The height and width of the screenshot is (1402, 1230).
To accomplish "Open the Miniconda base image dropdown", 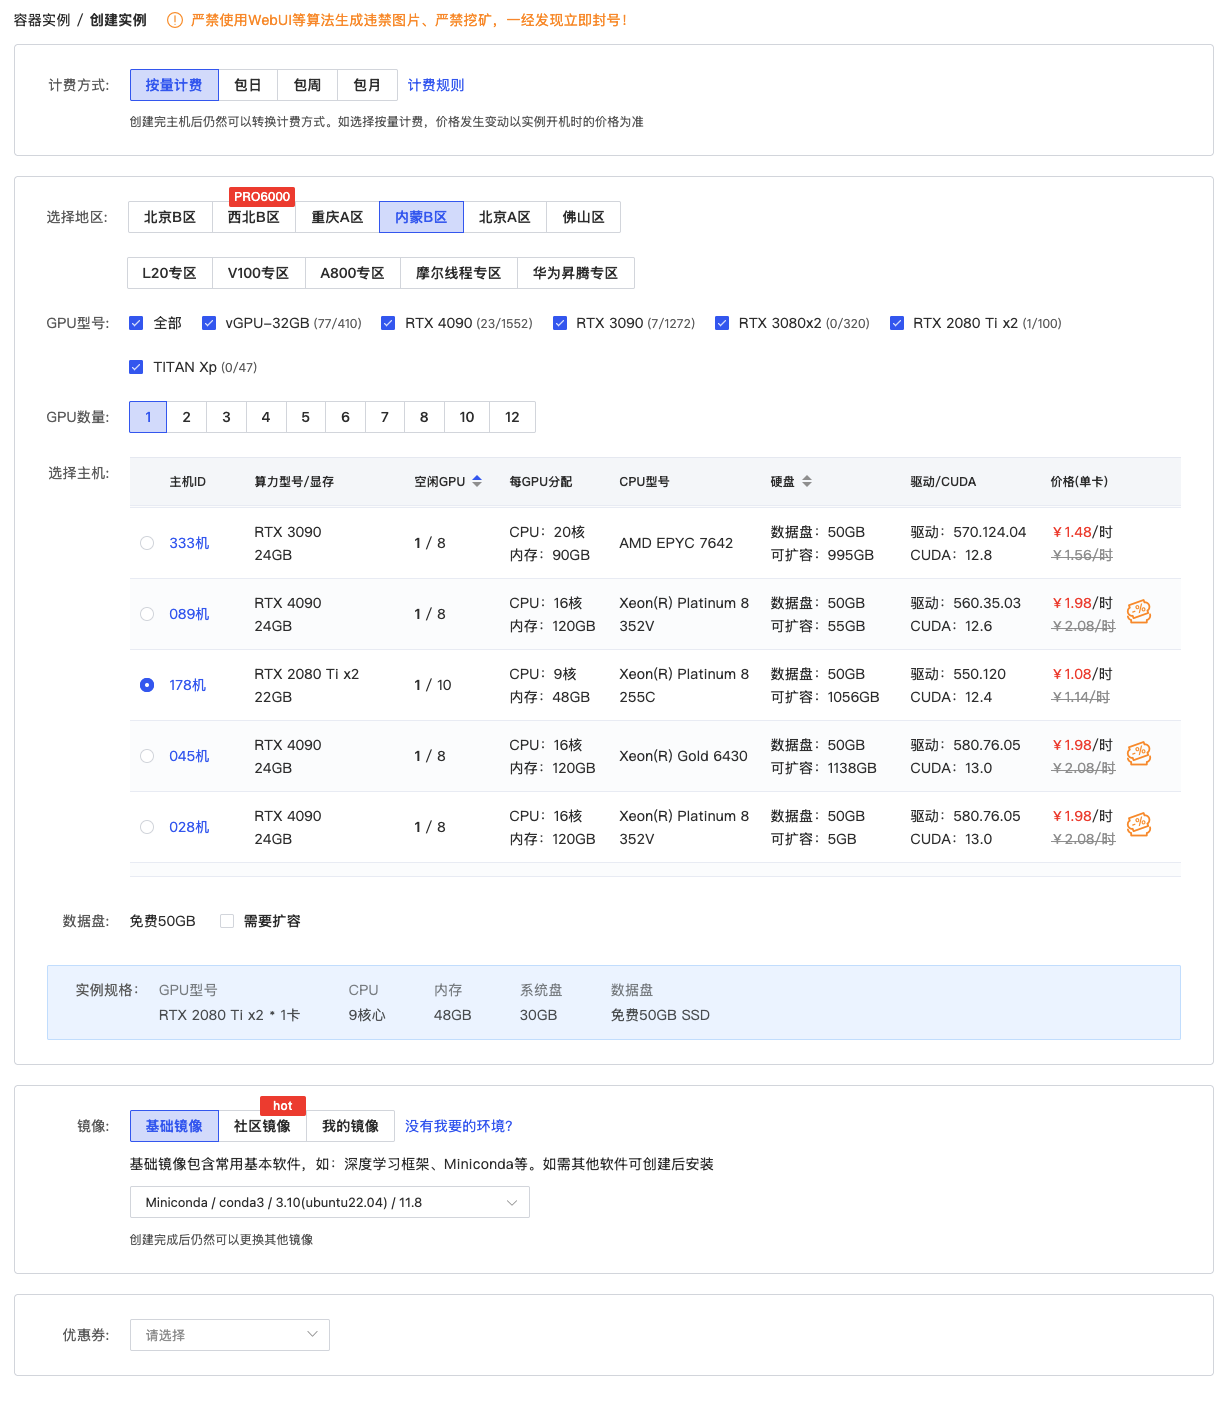I will tap(329, 1202).
